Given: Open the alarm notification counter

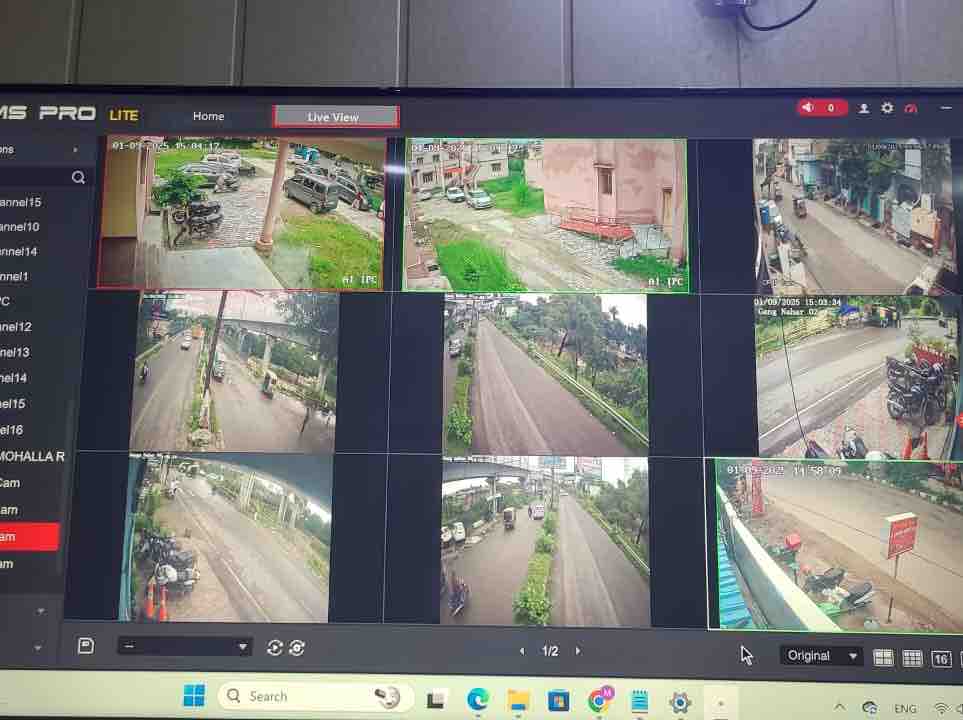Looking at the screenshot, I should (x=822, y=108).
